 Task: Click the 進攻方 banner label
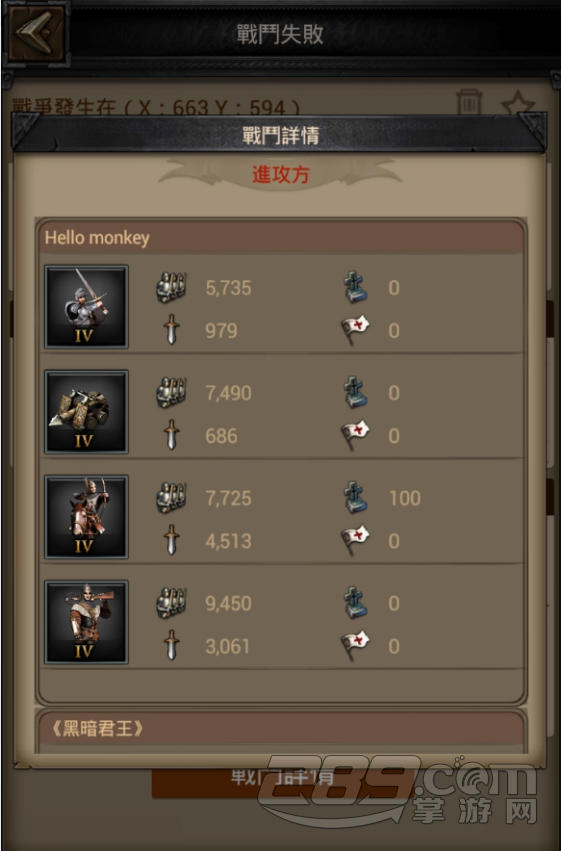tap(280, 174)
